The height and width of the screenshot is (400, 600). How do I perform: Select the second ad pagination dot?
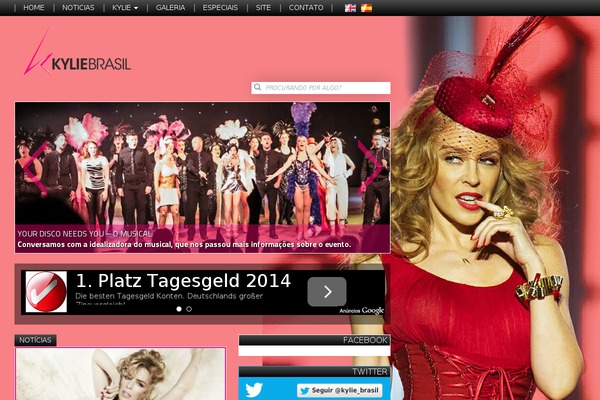click(x=189, y=309)
